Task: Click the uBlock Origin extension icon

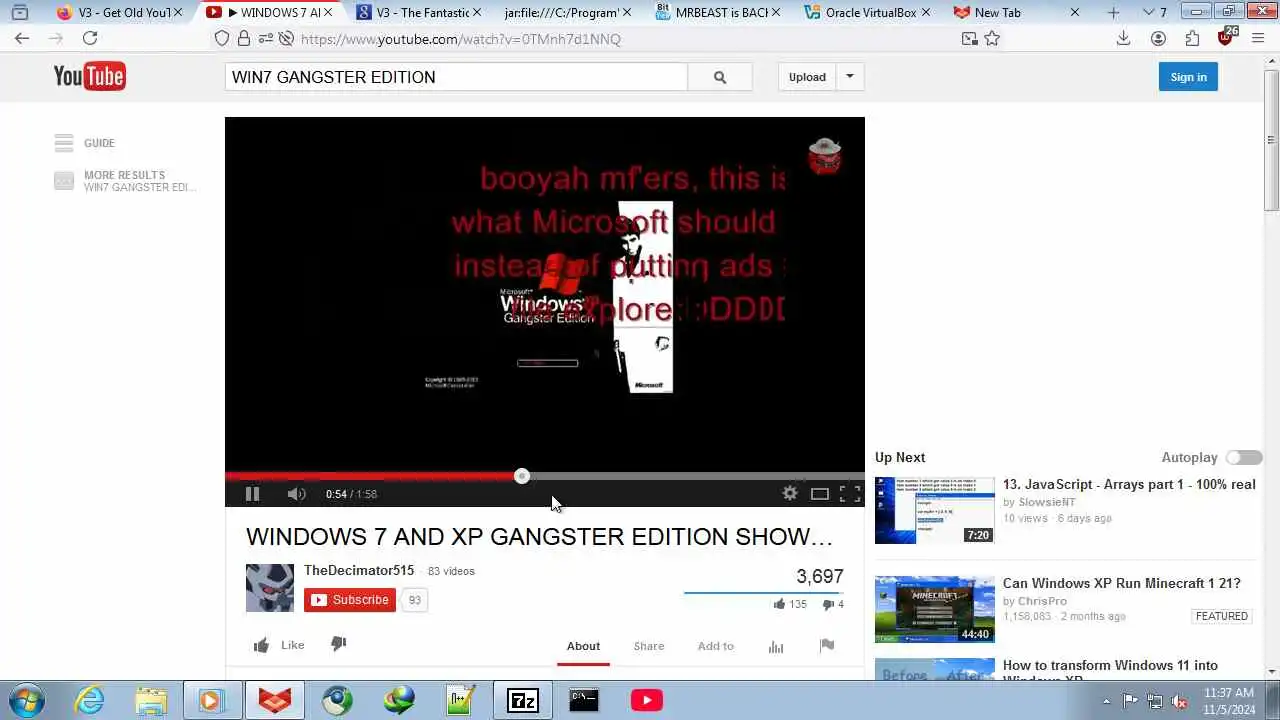Action: pos(1226,37)
